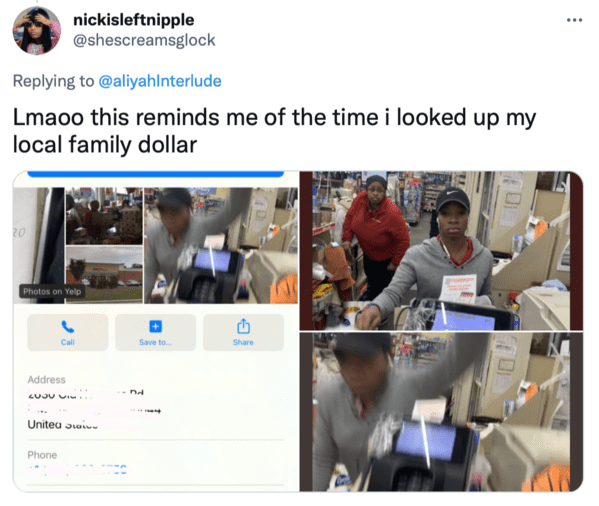The image size is (599, 506).
Task: Open the tweet's three-dot more menu
Action: (574, 20)
